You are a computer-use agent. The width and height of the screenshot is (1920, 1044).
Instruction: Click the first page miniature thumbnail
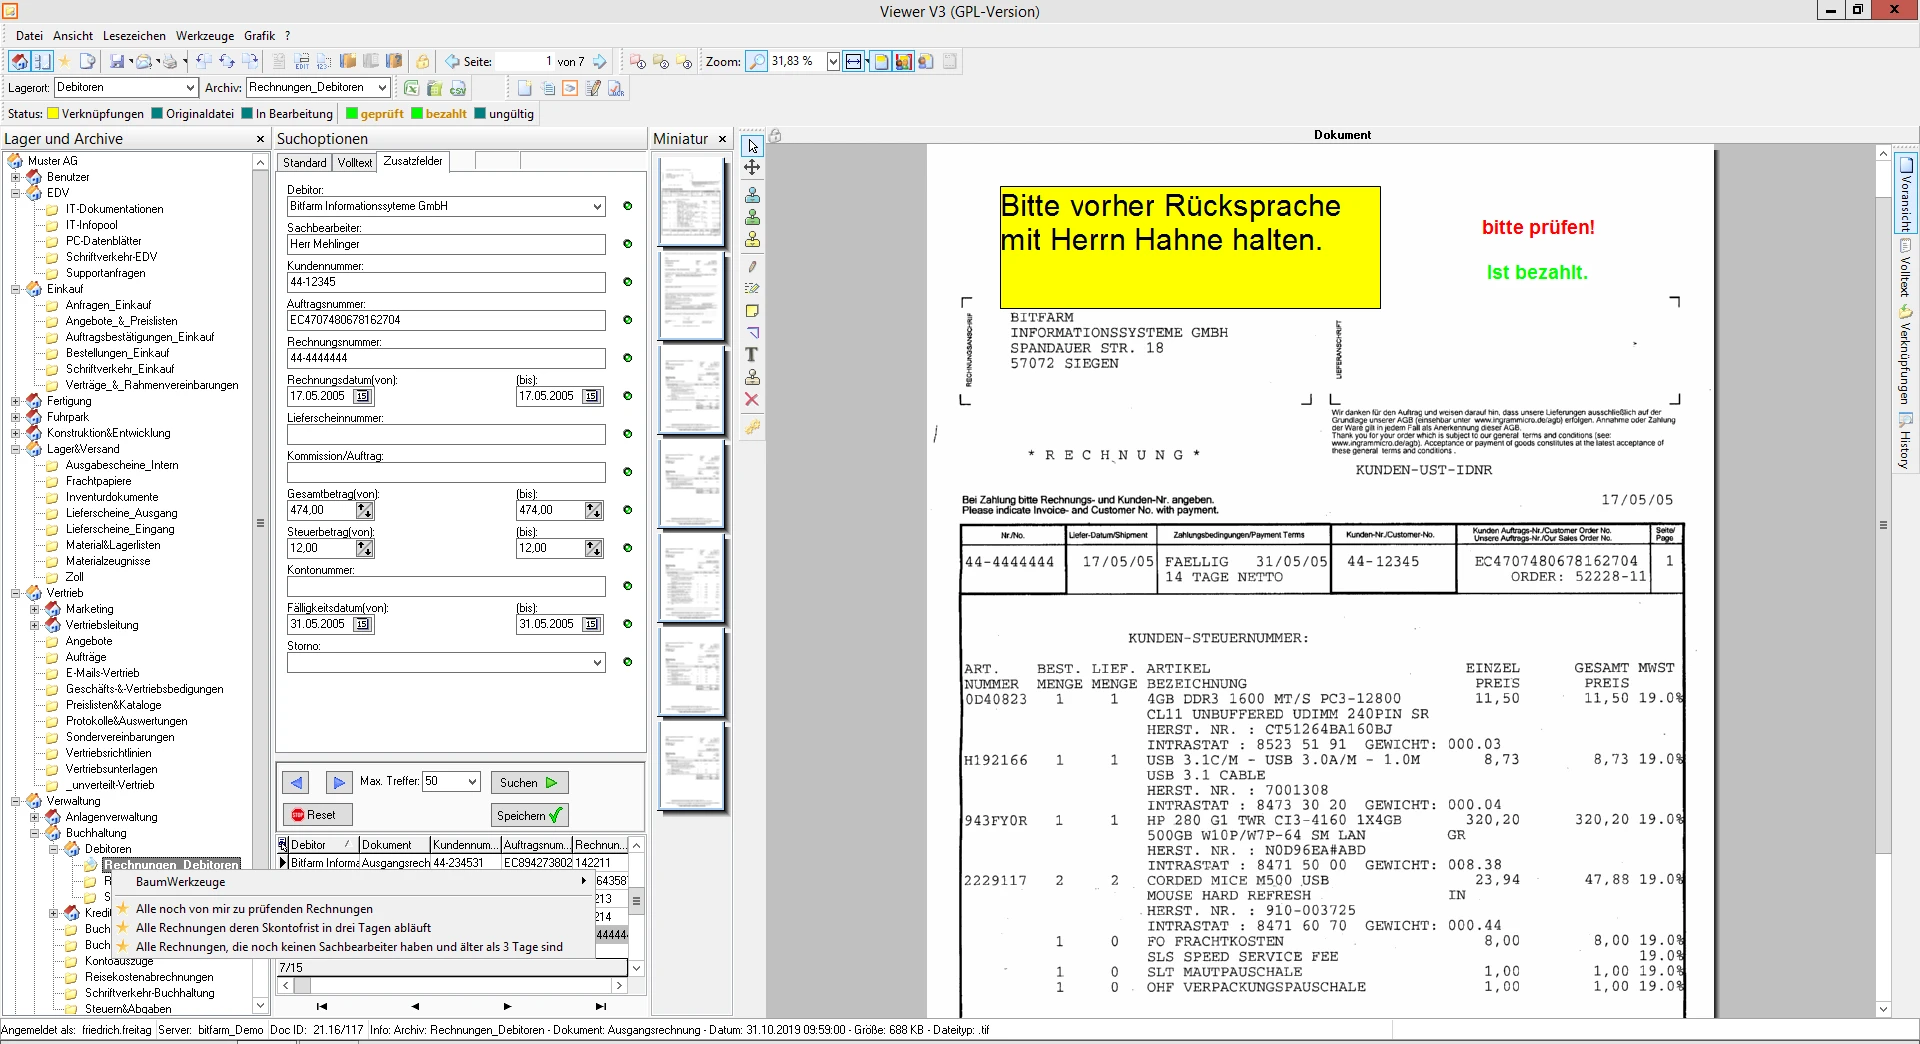(690, 200)
